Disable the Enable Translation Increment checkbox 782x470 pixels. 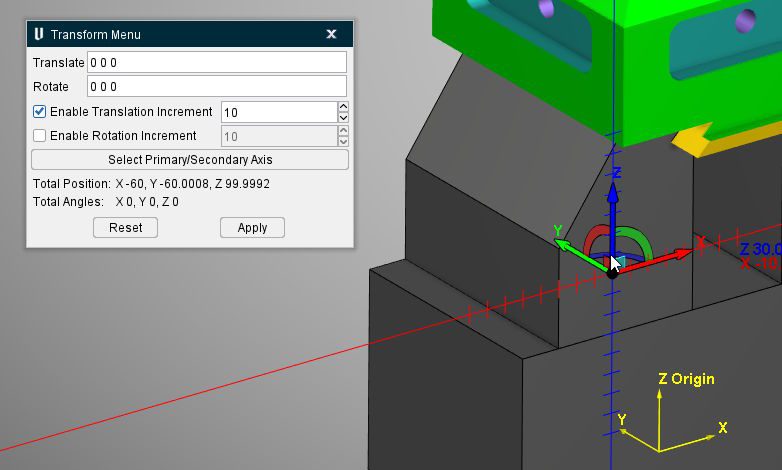pyautogui.click(x=40, y=112)
